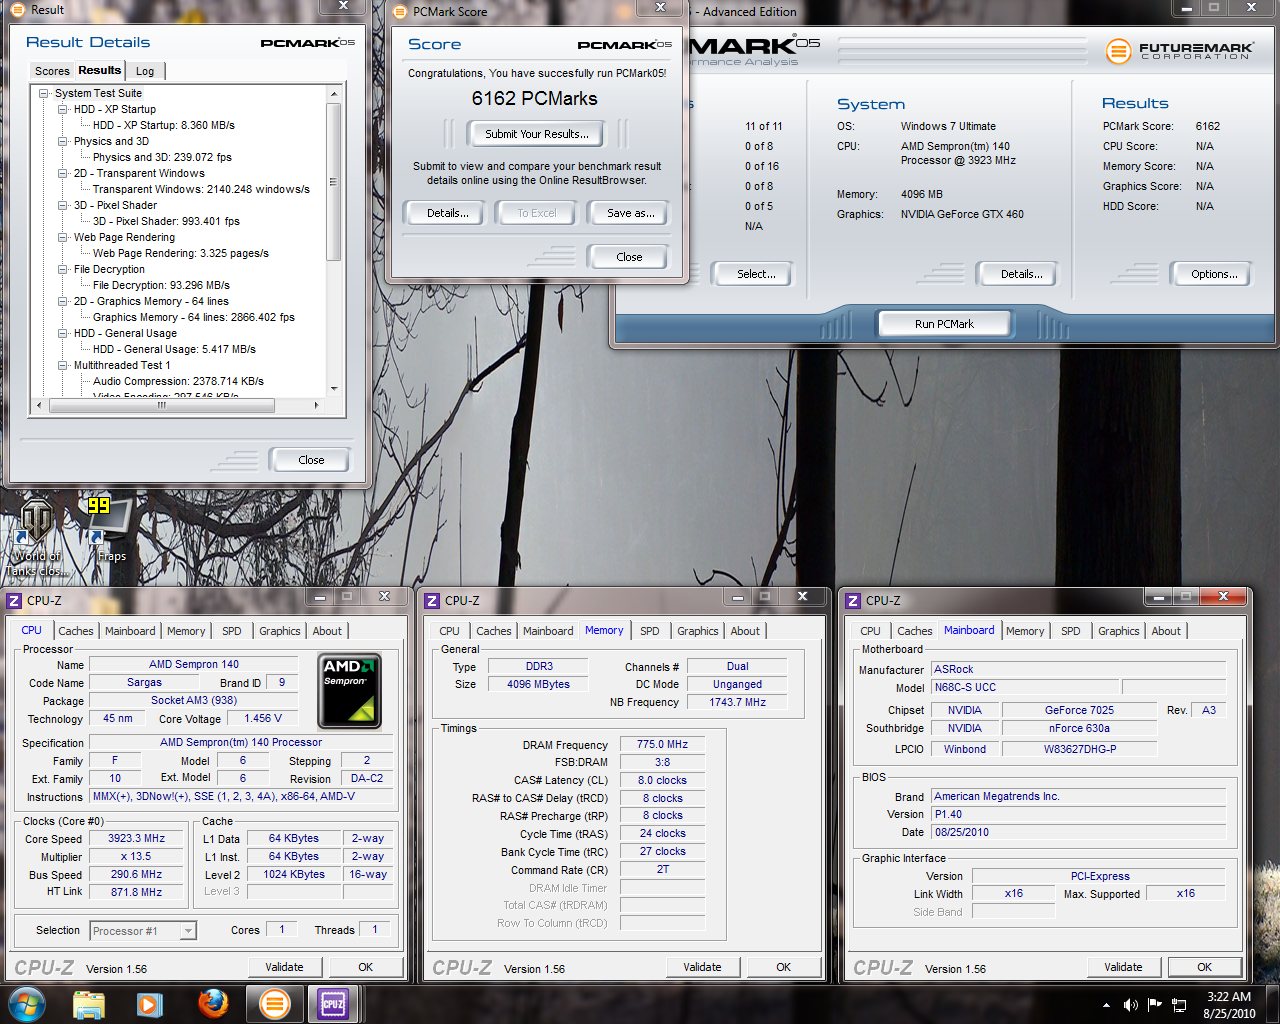Click the Run PCMark button
This screenshot has height=1024, width=1280.
[944, 324]
